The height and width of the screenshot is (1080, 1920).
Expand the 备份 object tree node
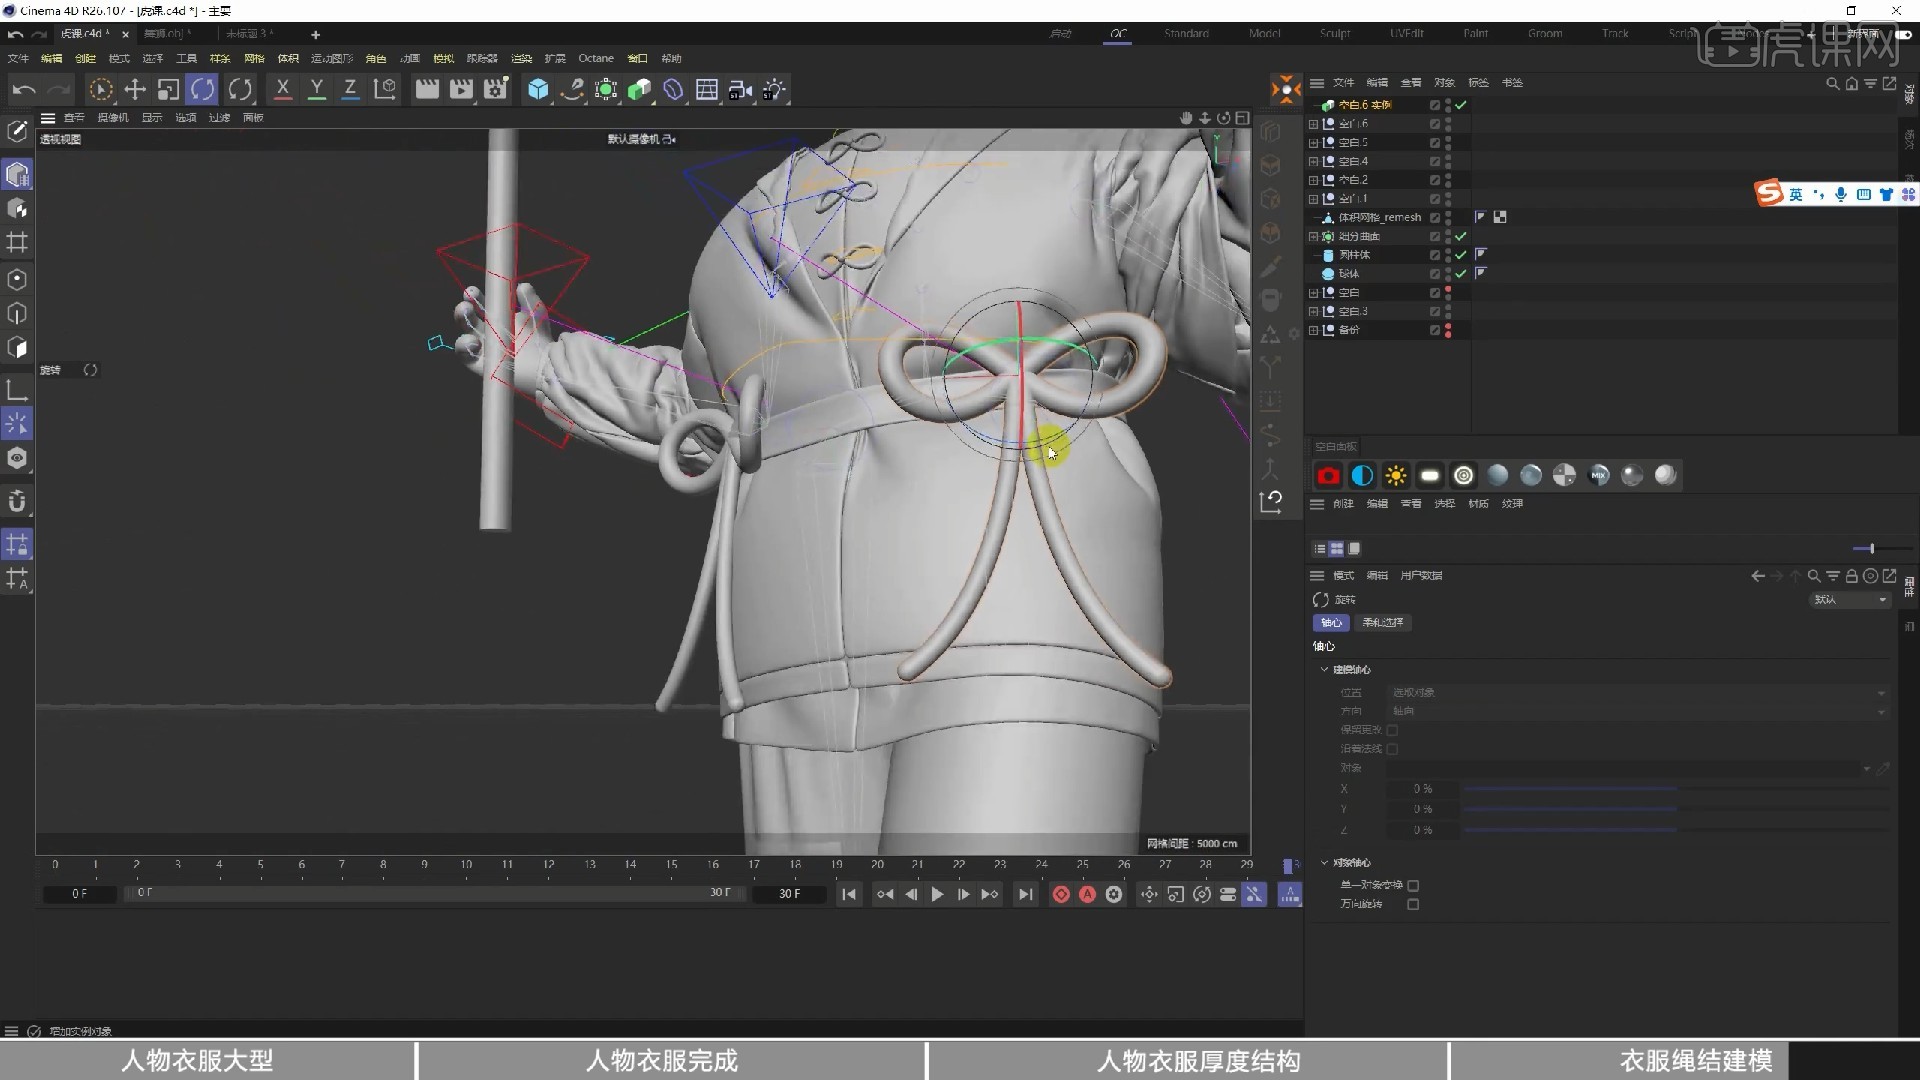point(1314,330)
